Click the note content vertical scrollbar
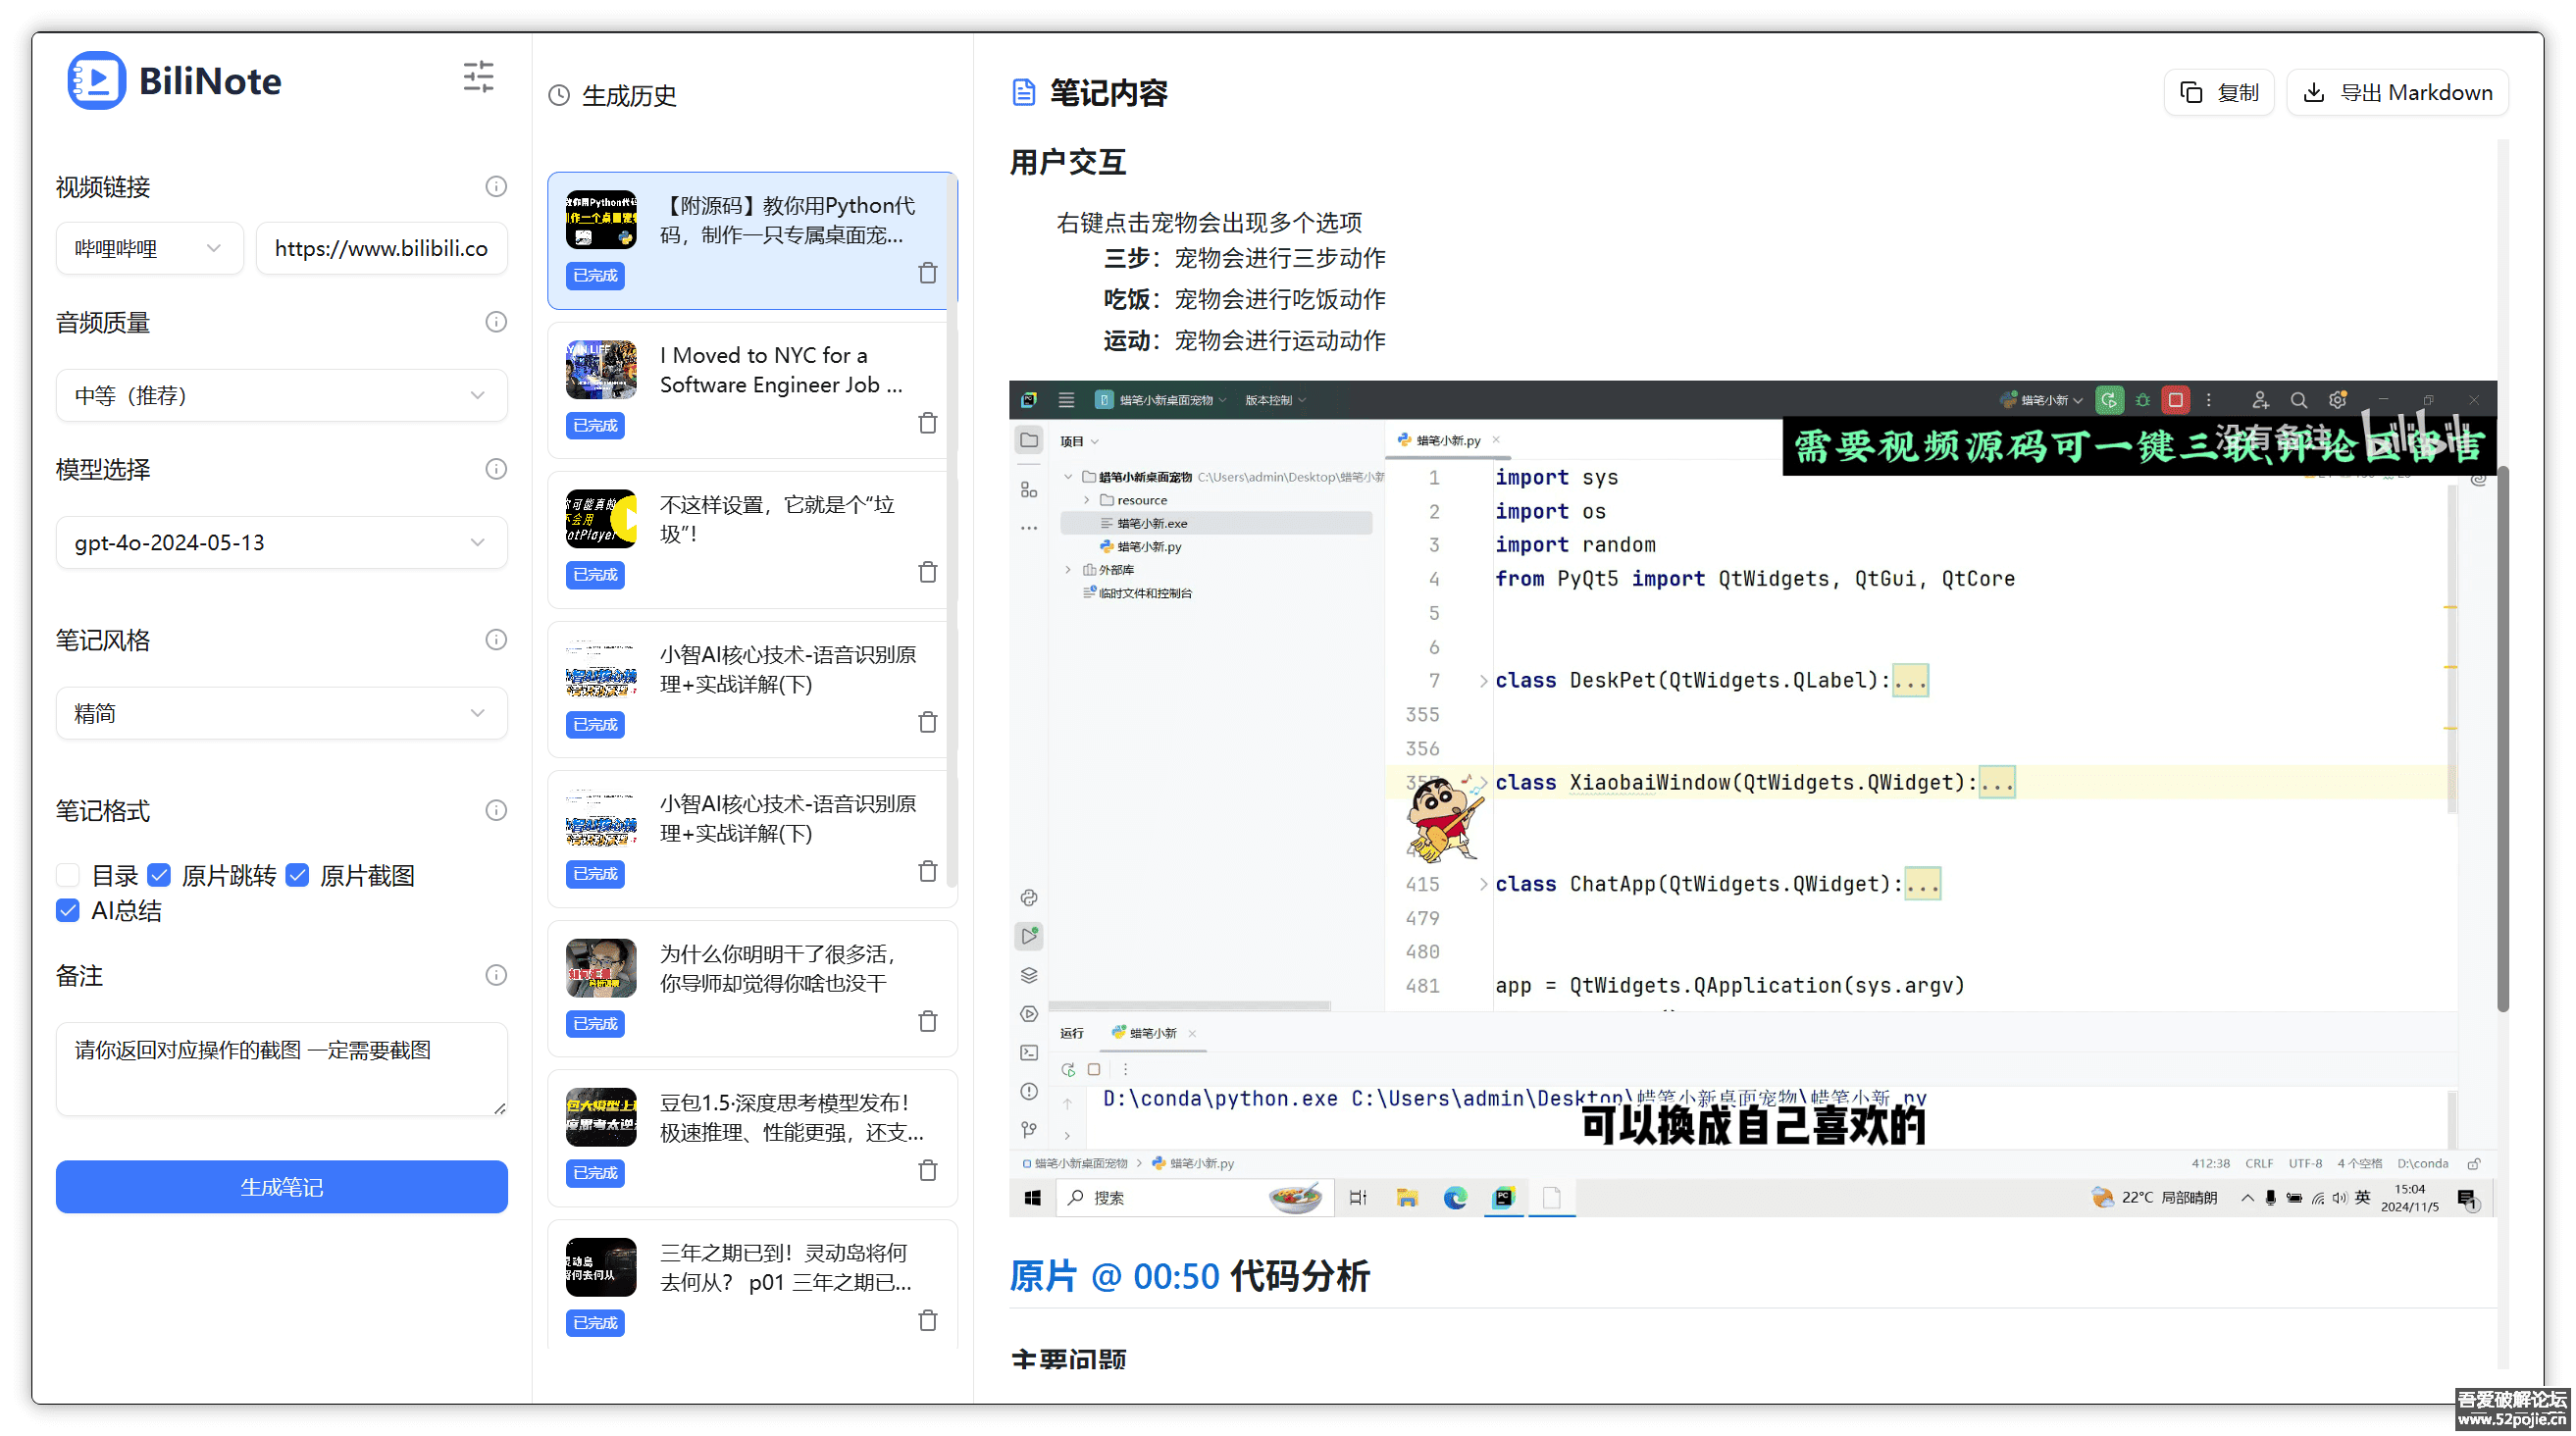 click(x=2503, y=740)
